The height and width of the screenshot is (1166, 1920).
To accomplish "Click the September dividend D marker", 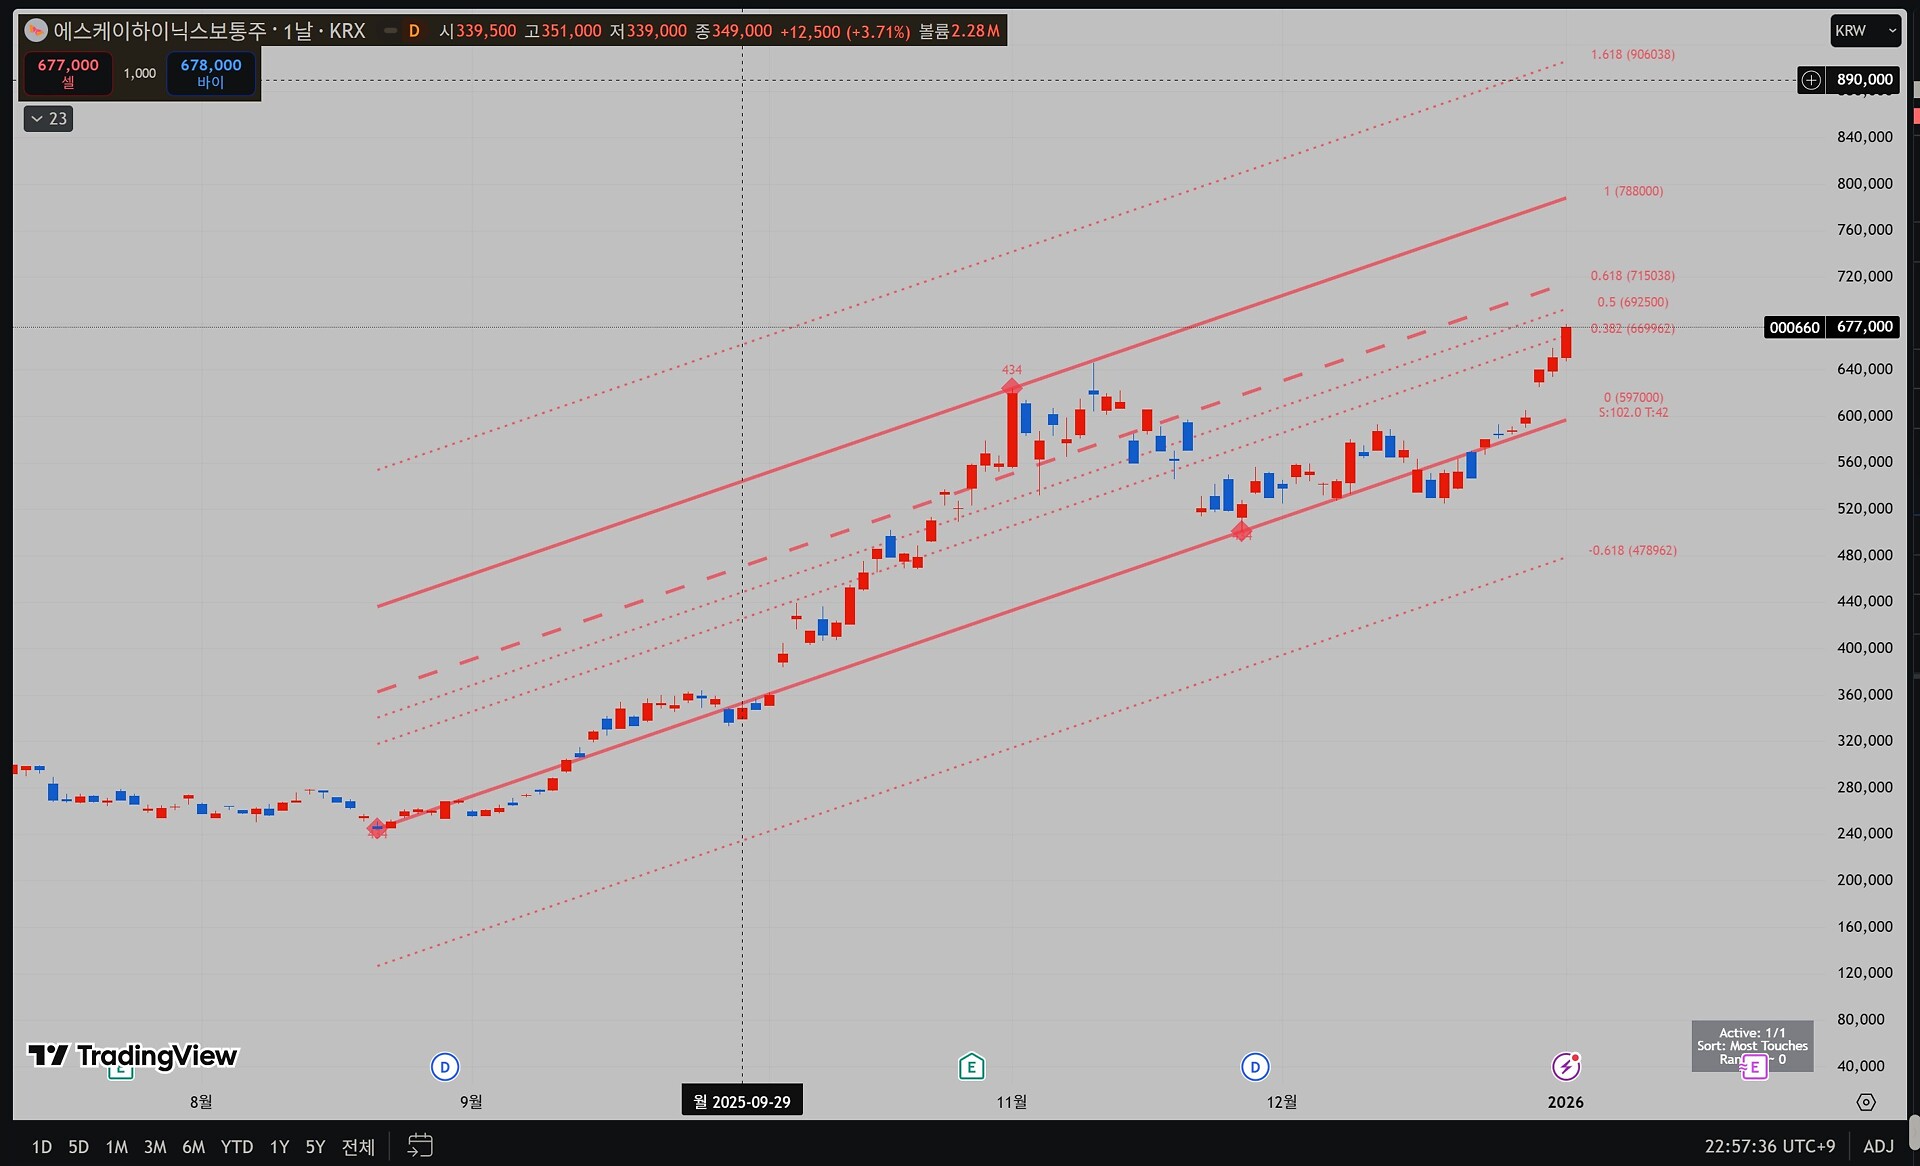I will pyautogui.click(x=445, y=1067).
